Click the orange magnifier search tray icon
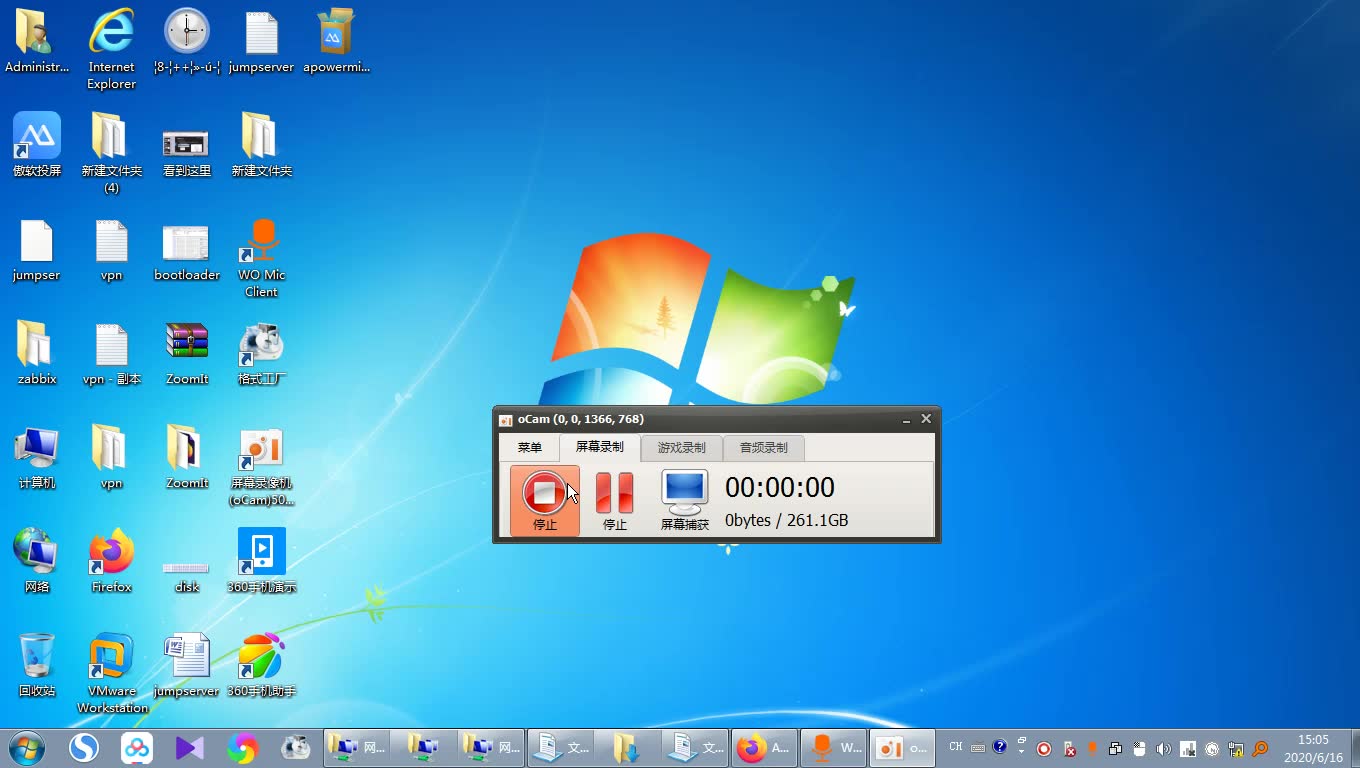 click(x=1260, y=748)
